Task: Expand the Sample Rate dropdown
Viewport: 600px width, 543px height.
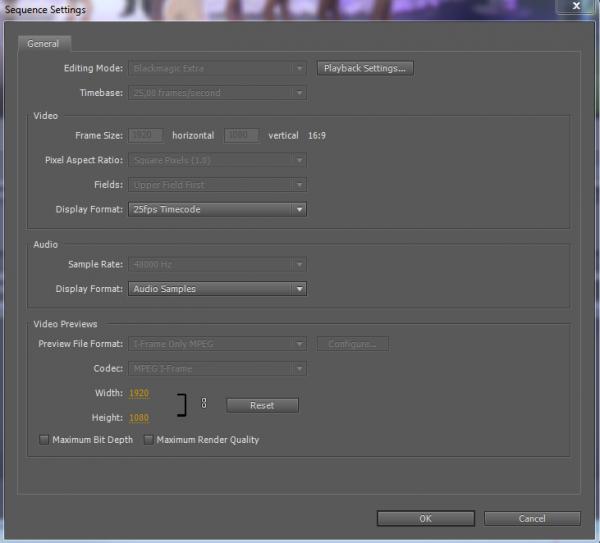Action: coord(217,264)
